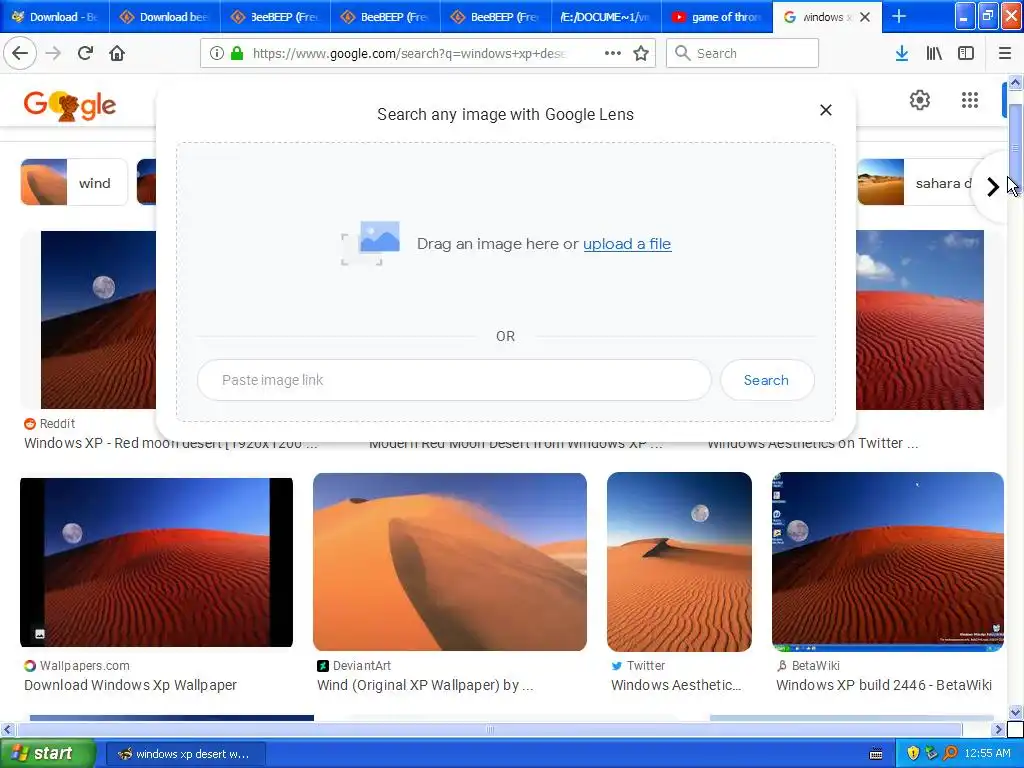Click the 12:55 AM taskbar clock
1024x768 pixels.
pos(987,753)
